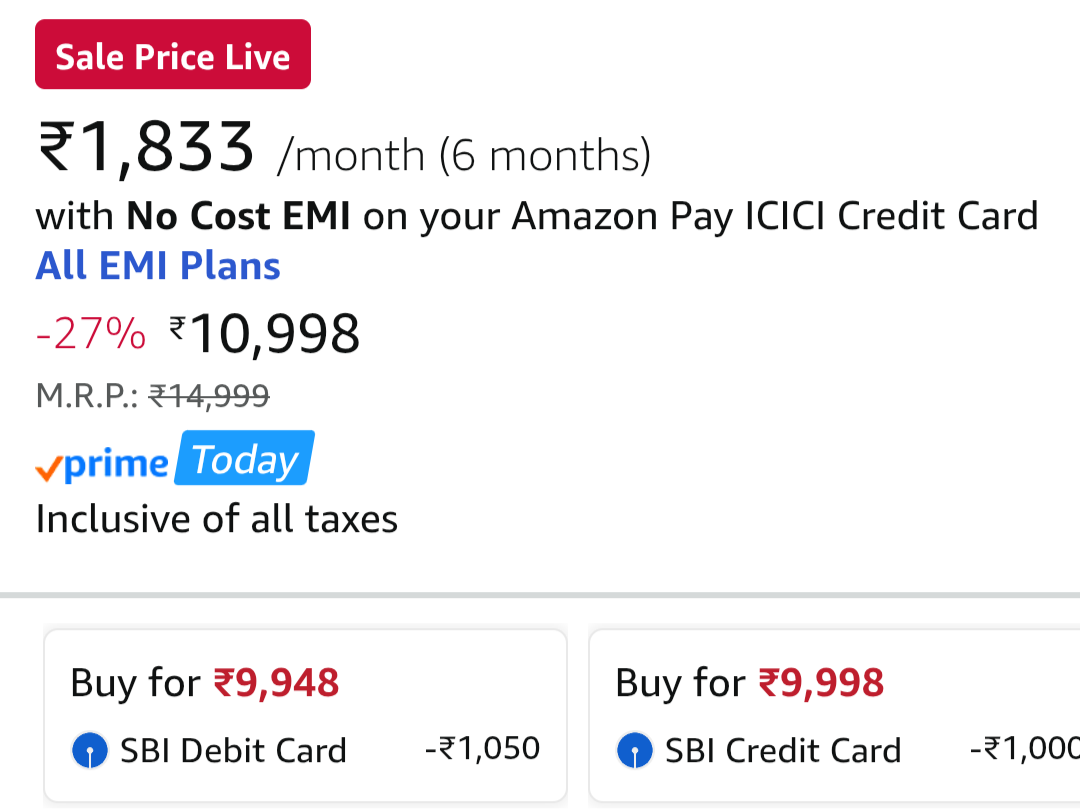
Task: Tap the Sale Price Live badge
Action: tap(173, 55)
